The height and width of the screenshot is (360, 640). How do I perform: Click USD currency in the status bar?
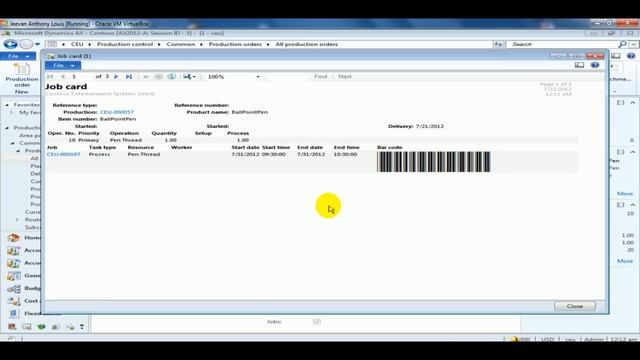547,339
